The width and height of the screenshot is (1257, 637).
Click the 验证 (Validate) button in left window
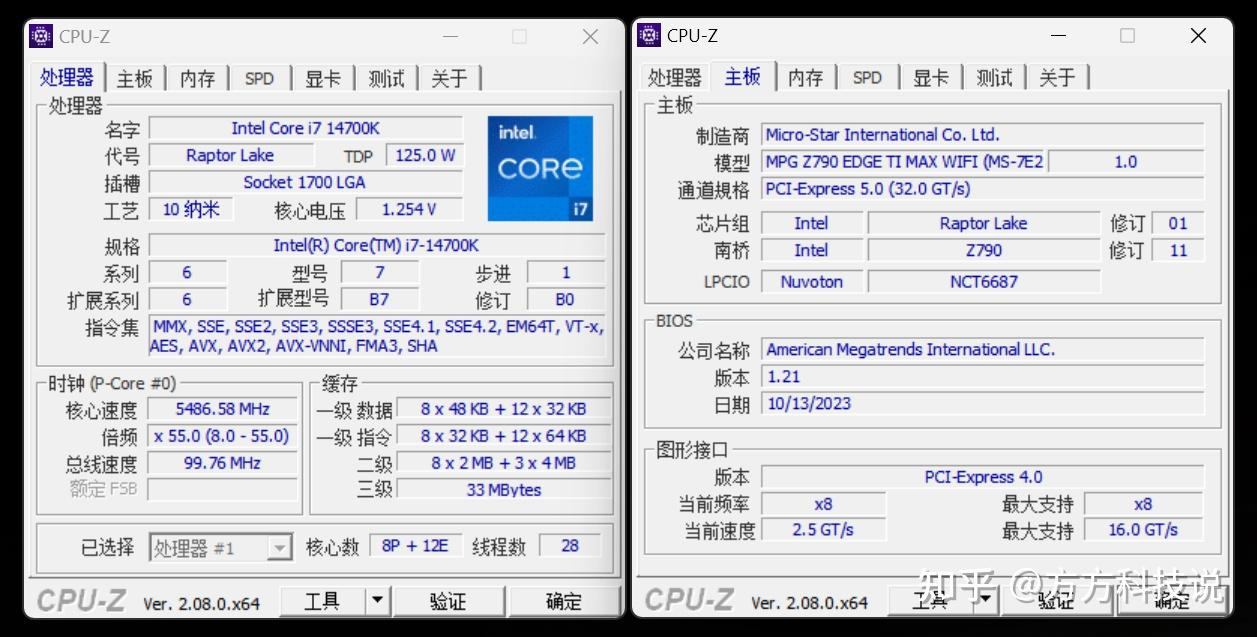(x=449, y=601)
